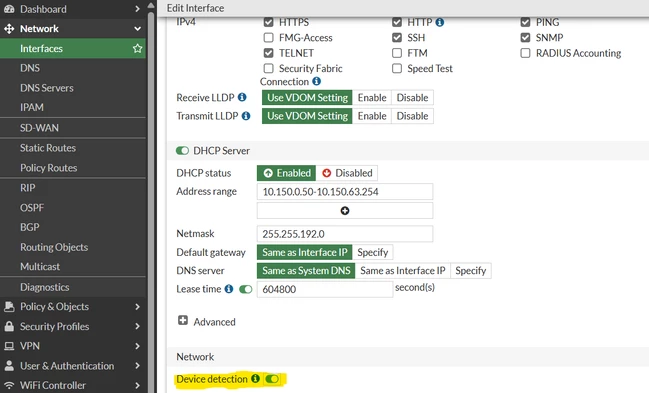Image resolution: width=649 pixels, height=393 pixels.
Task: Uncheck the HTTP access checkbox
Action: 397,22
